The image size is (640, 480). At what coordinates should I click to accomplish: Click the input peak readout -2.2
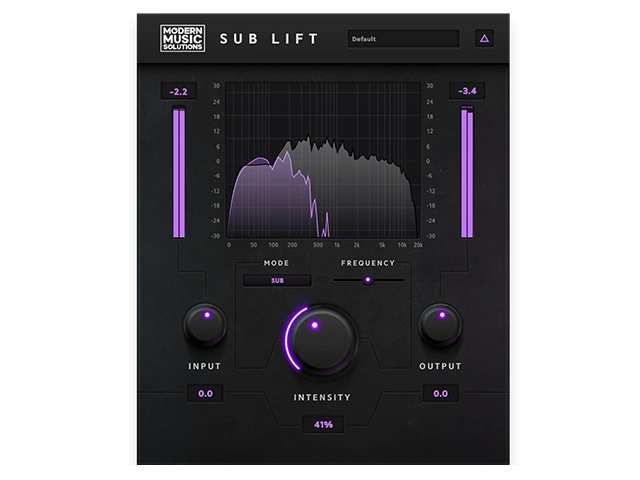179,91
